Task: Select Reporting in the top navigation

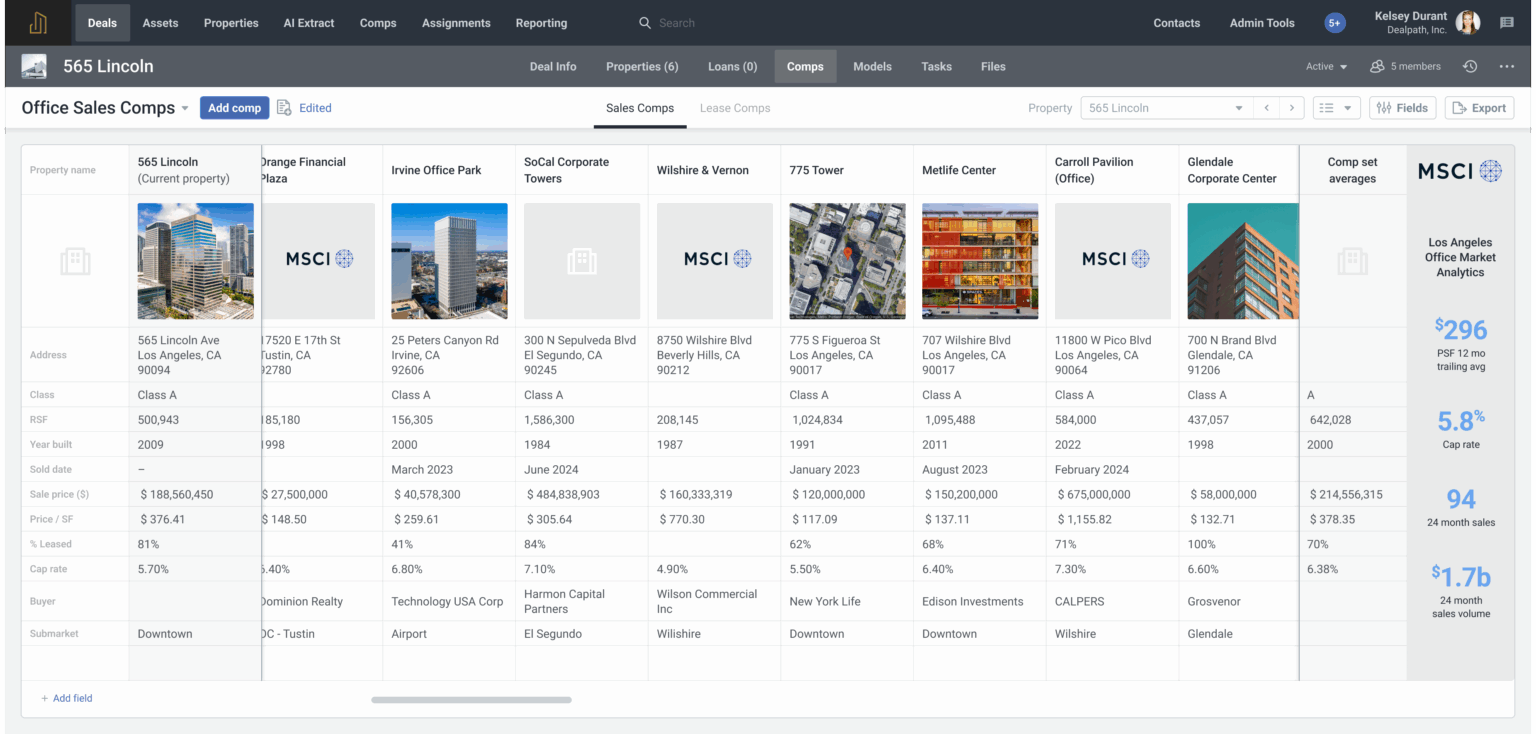Action: tap(541, 23)
